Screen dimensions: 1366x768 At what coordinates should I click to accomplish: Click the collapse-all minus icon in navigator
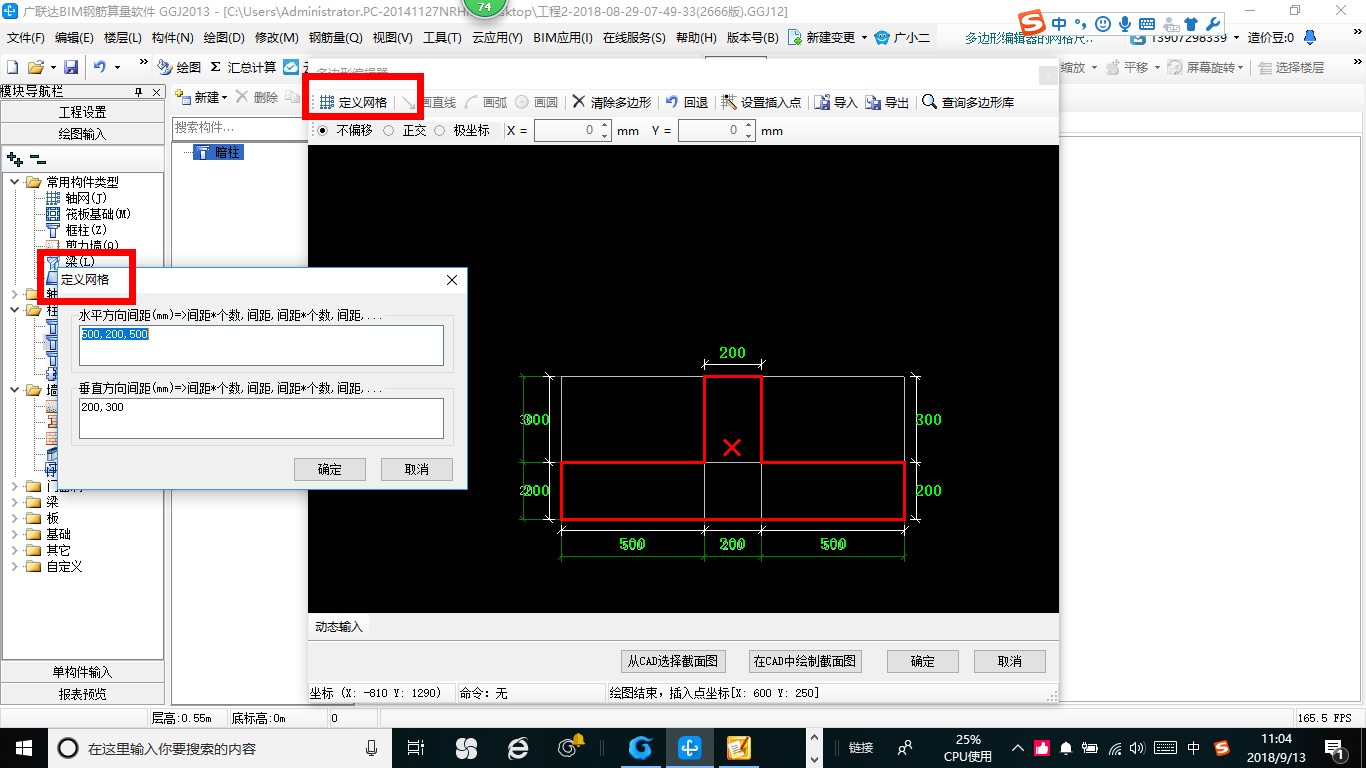[37, 159]
